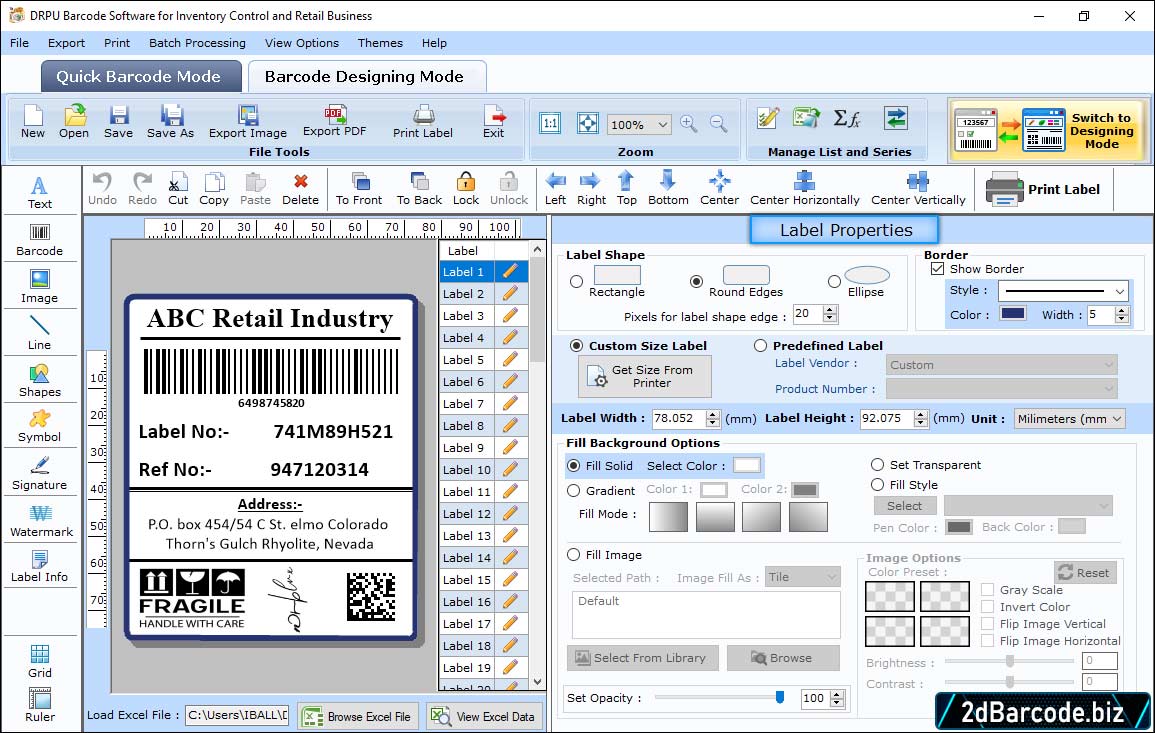This screenshot has height=733, width=1155.
Task: Select Fill Image option
Action: pyautogui.click(x=574, y=555)
